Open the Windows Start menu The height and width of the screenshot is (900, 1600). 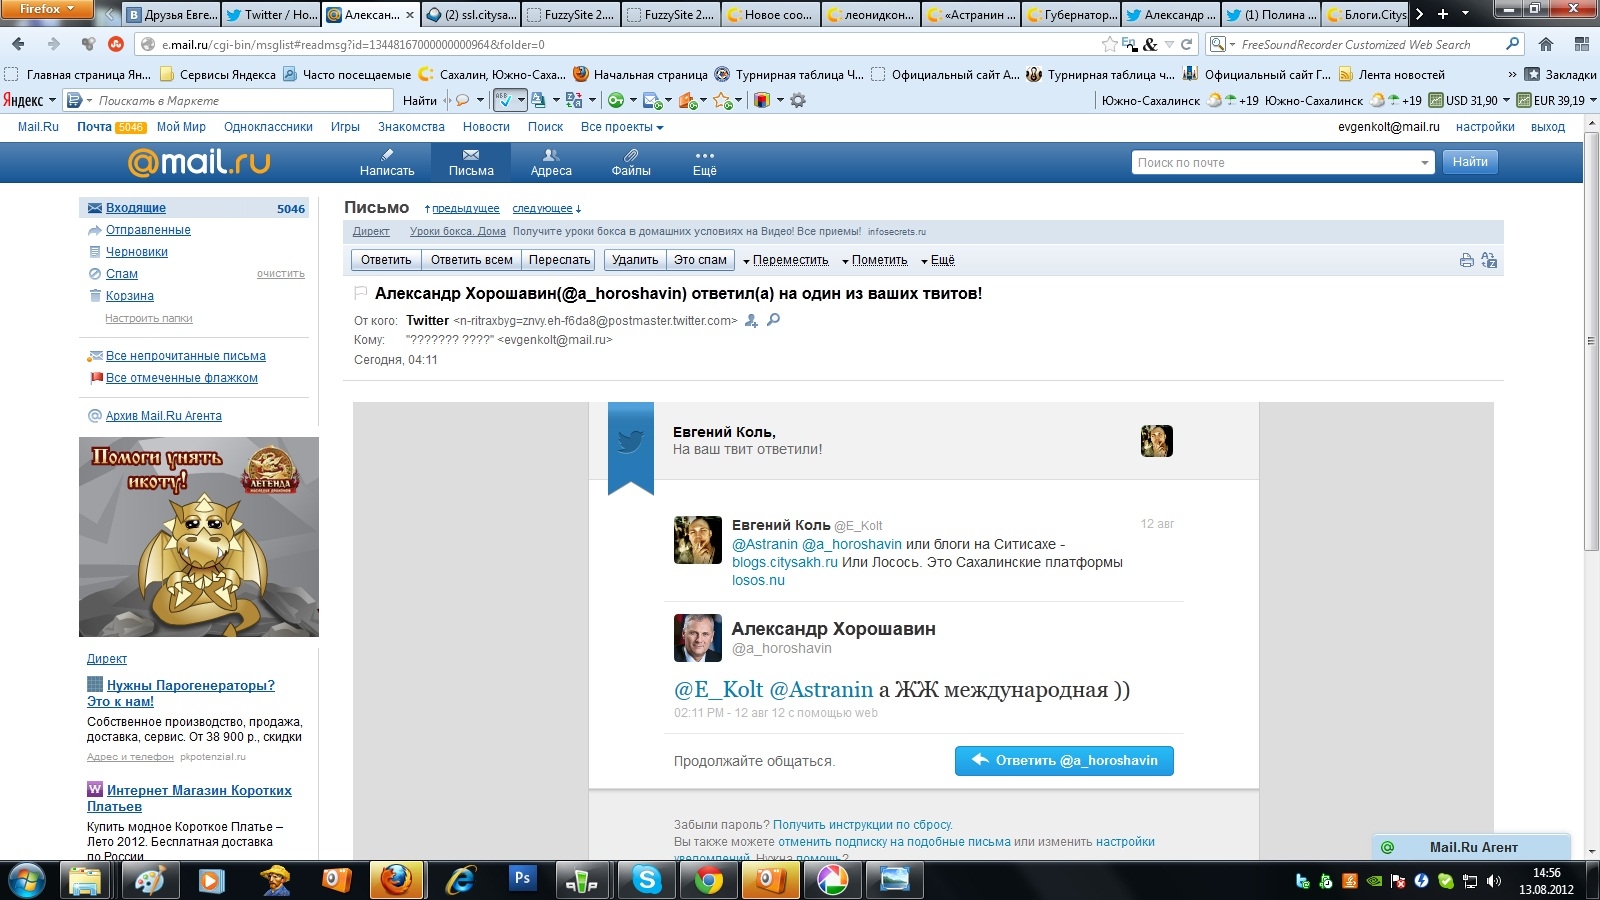(x=26, y=880)
